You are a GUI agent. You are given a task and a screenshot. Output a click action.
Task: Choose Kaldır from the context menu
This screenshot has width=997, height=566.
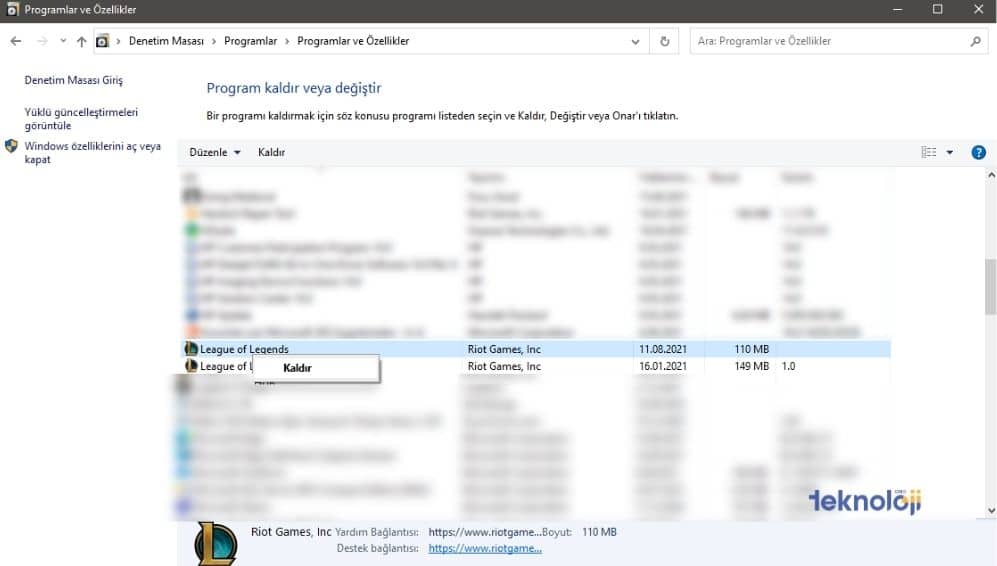pos(317,368)
